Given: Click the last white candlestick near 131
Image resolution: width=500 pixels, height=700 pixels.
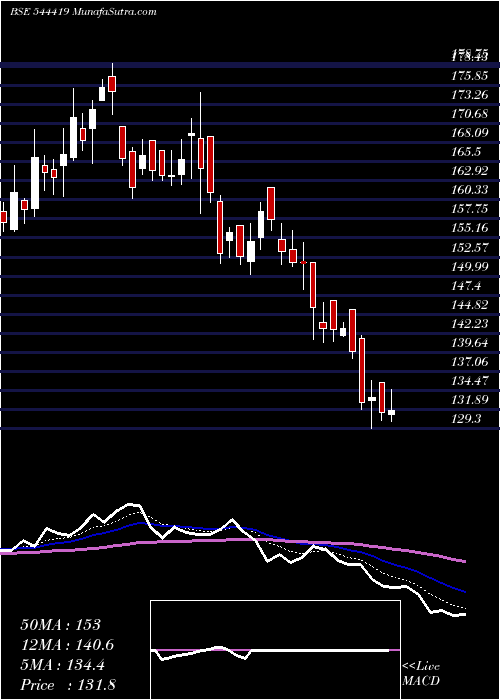Looking at the screenshot, I should click(x=392, y=412).
